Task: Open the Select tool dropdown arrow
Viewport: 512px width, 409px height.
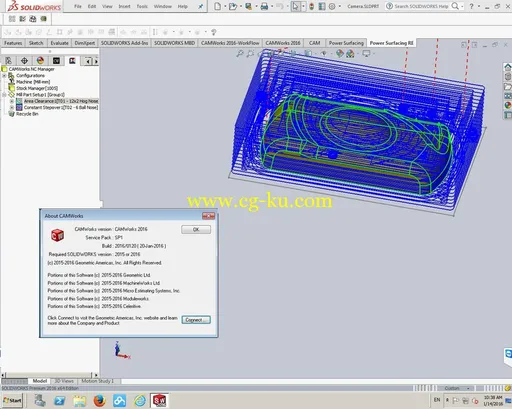Action: [303, 6]
